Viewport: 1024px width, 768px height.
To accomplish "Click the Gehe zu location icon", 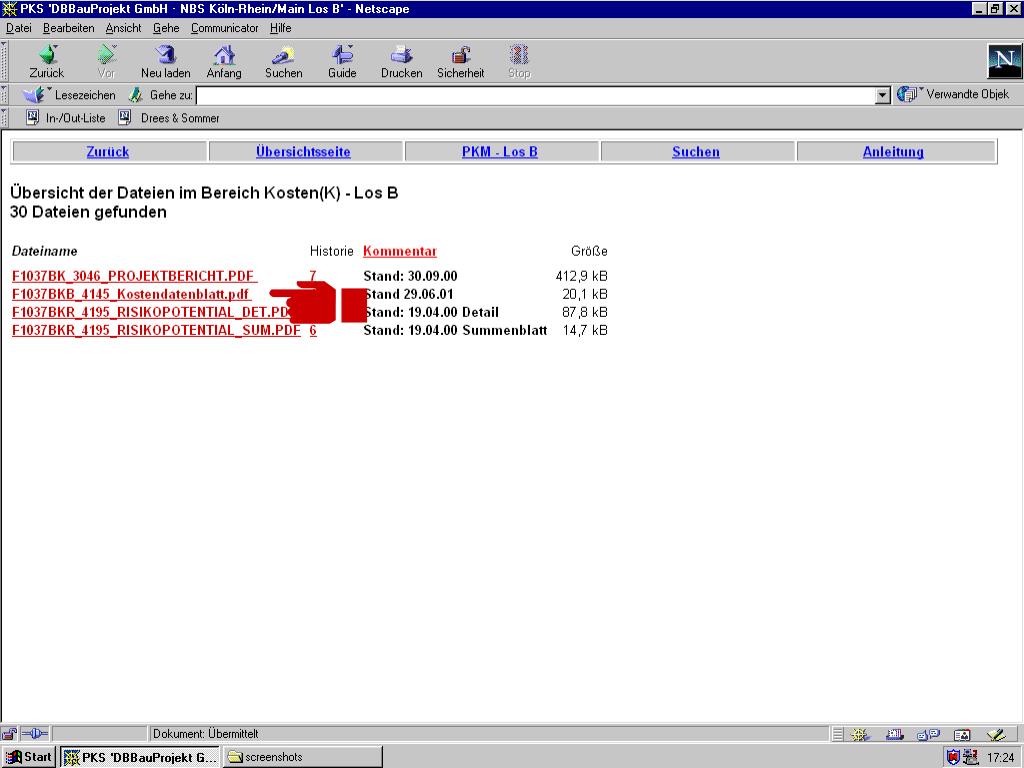I will click(135, 95).
